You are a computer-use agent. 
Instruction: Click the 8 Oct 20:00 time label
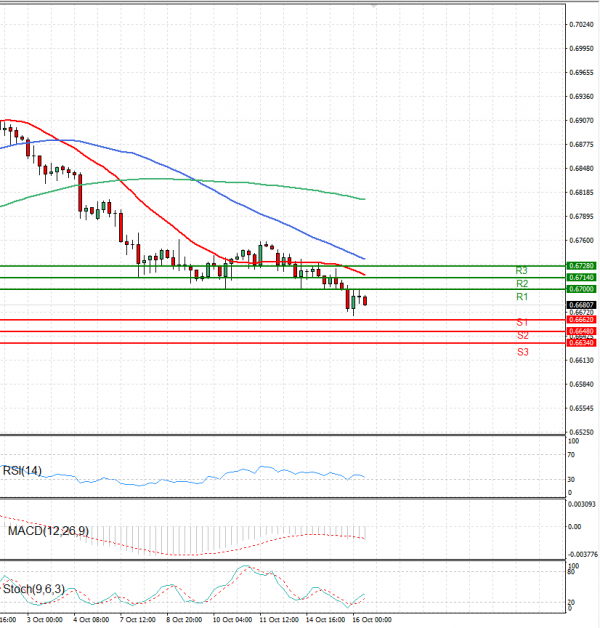point(184,620)
